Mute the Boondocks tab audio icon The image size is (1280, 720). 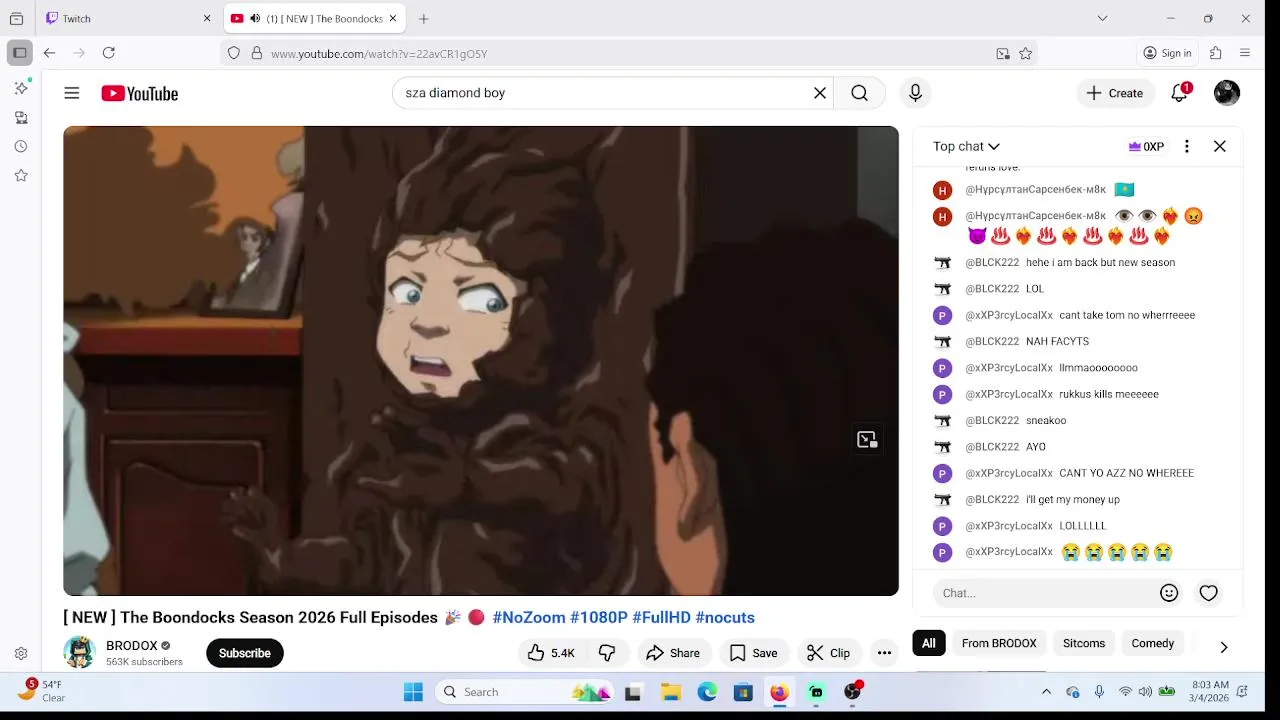[x=255, y=18]
